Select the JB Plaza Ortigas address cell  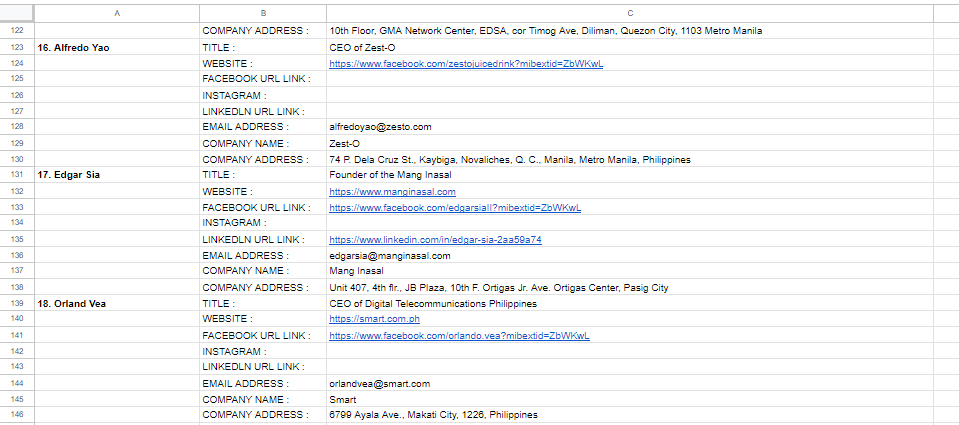point(630,287)
